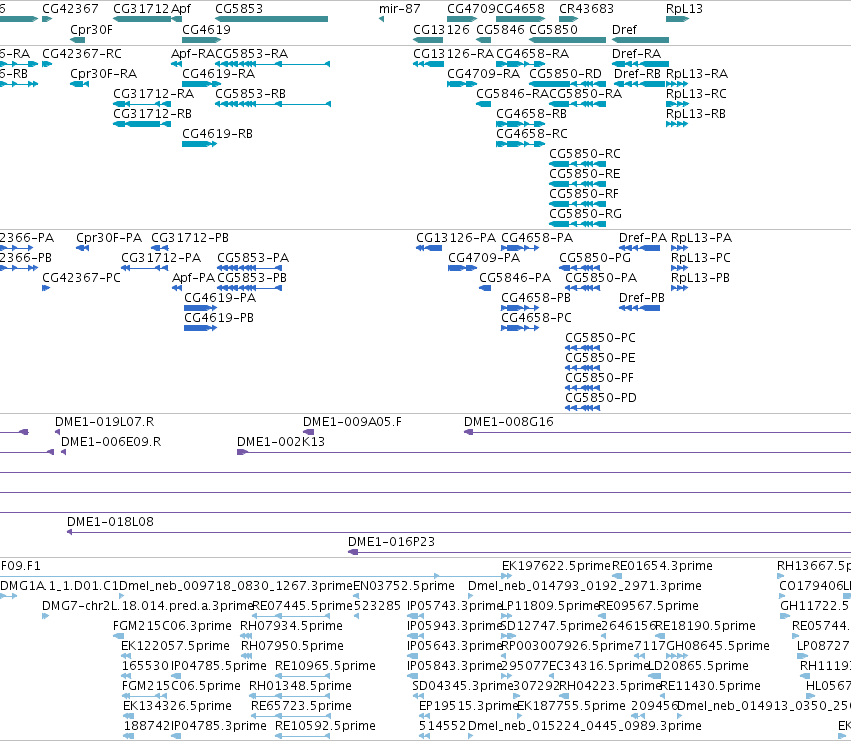This screenshot has height=741, width=851.
Task: Click the CG4709 gene label
Action: pyautogui.click(x=471, y=9)
